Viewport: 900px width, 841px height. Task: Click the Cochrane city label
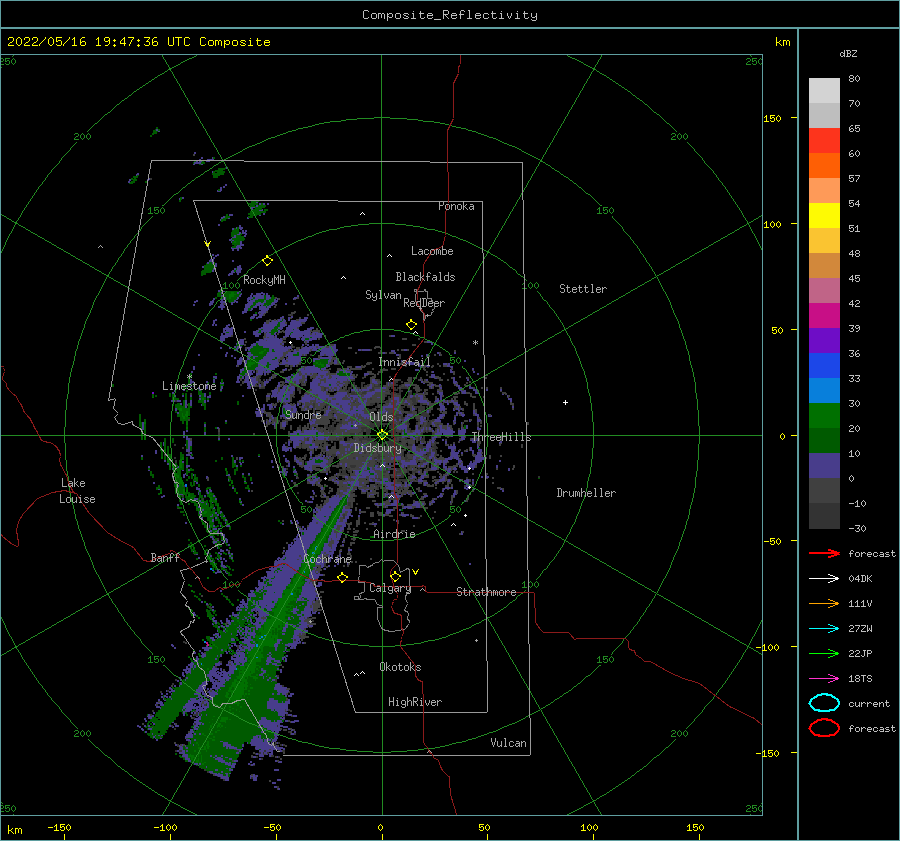point(327,559)
